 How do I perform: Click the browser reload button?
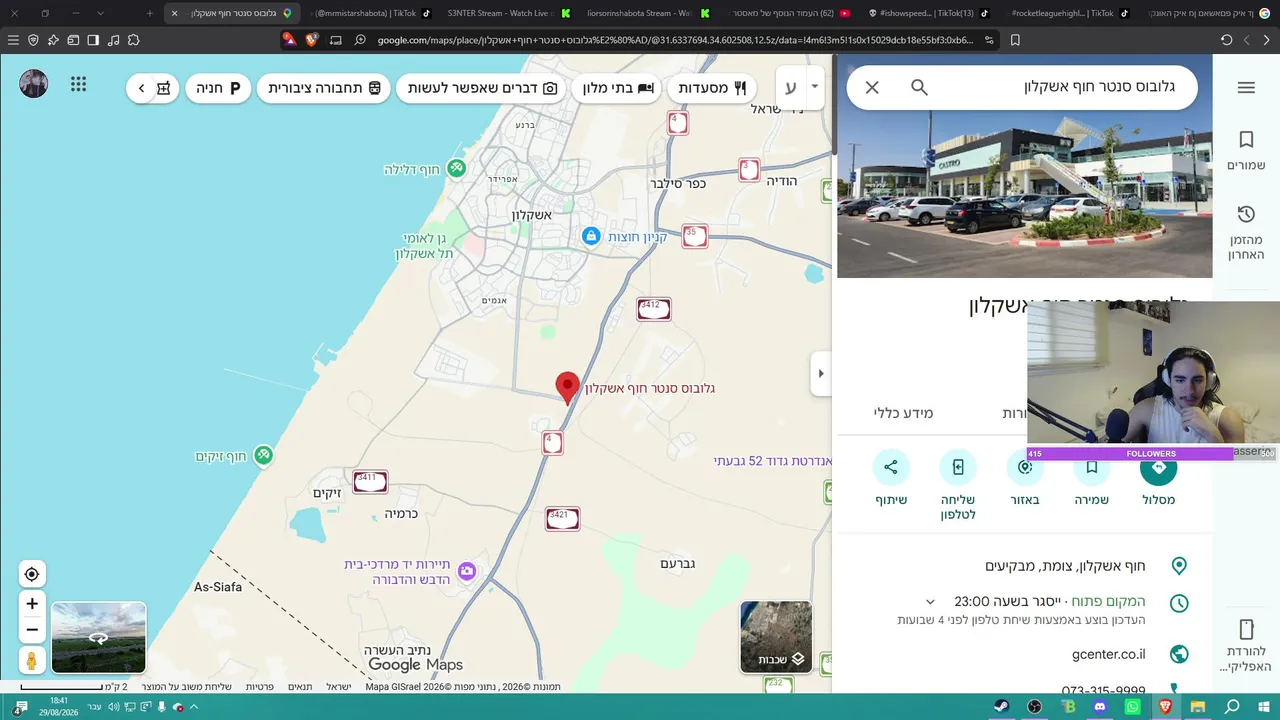1226,40
